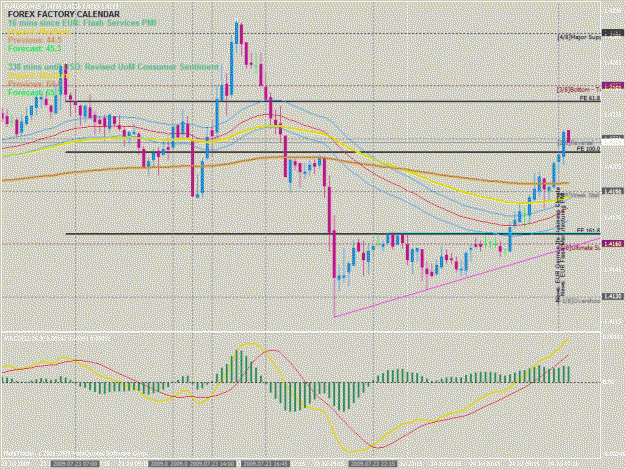625x469 pixels.
Task: Click the 'Forecast: 65.1' text
Action: point(35,92)
